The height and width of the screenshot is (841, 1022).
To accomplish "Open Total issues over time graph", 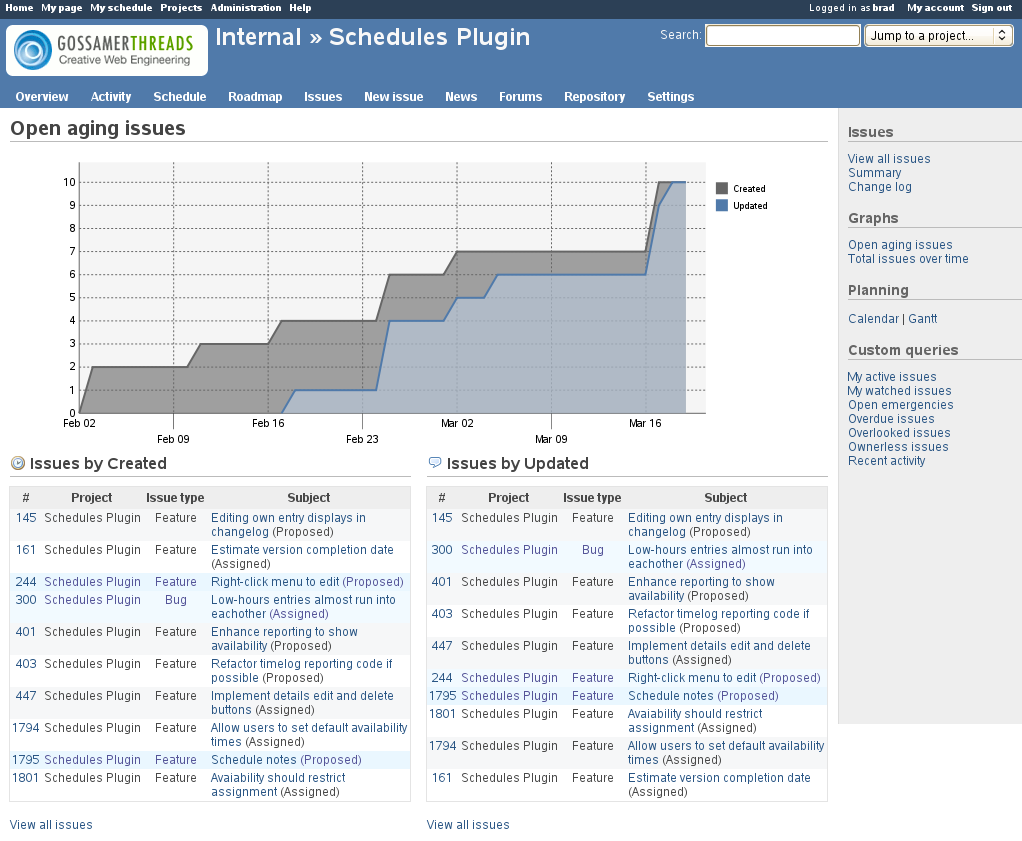I will point(908,259).
